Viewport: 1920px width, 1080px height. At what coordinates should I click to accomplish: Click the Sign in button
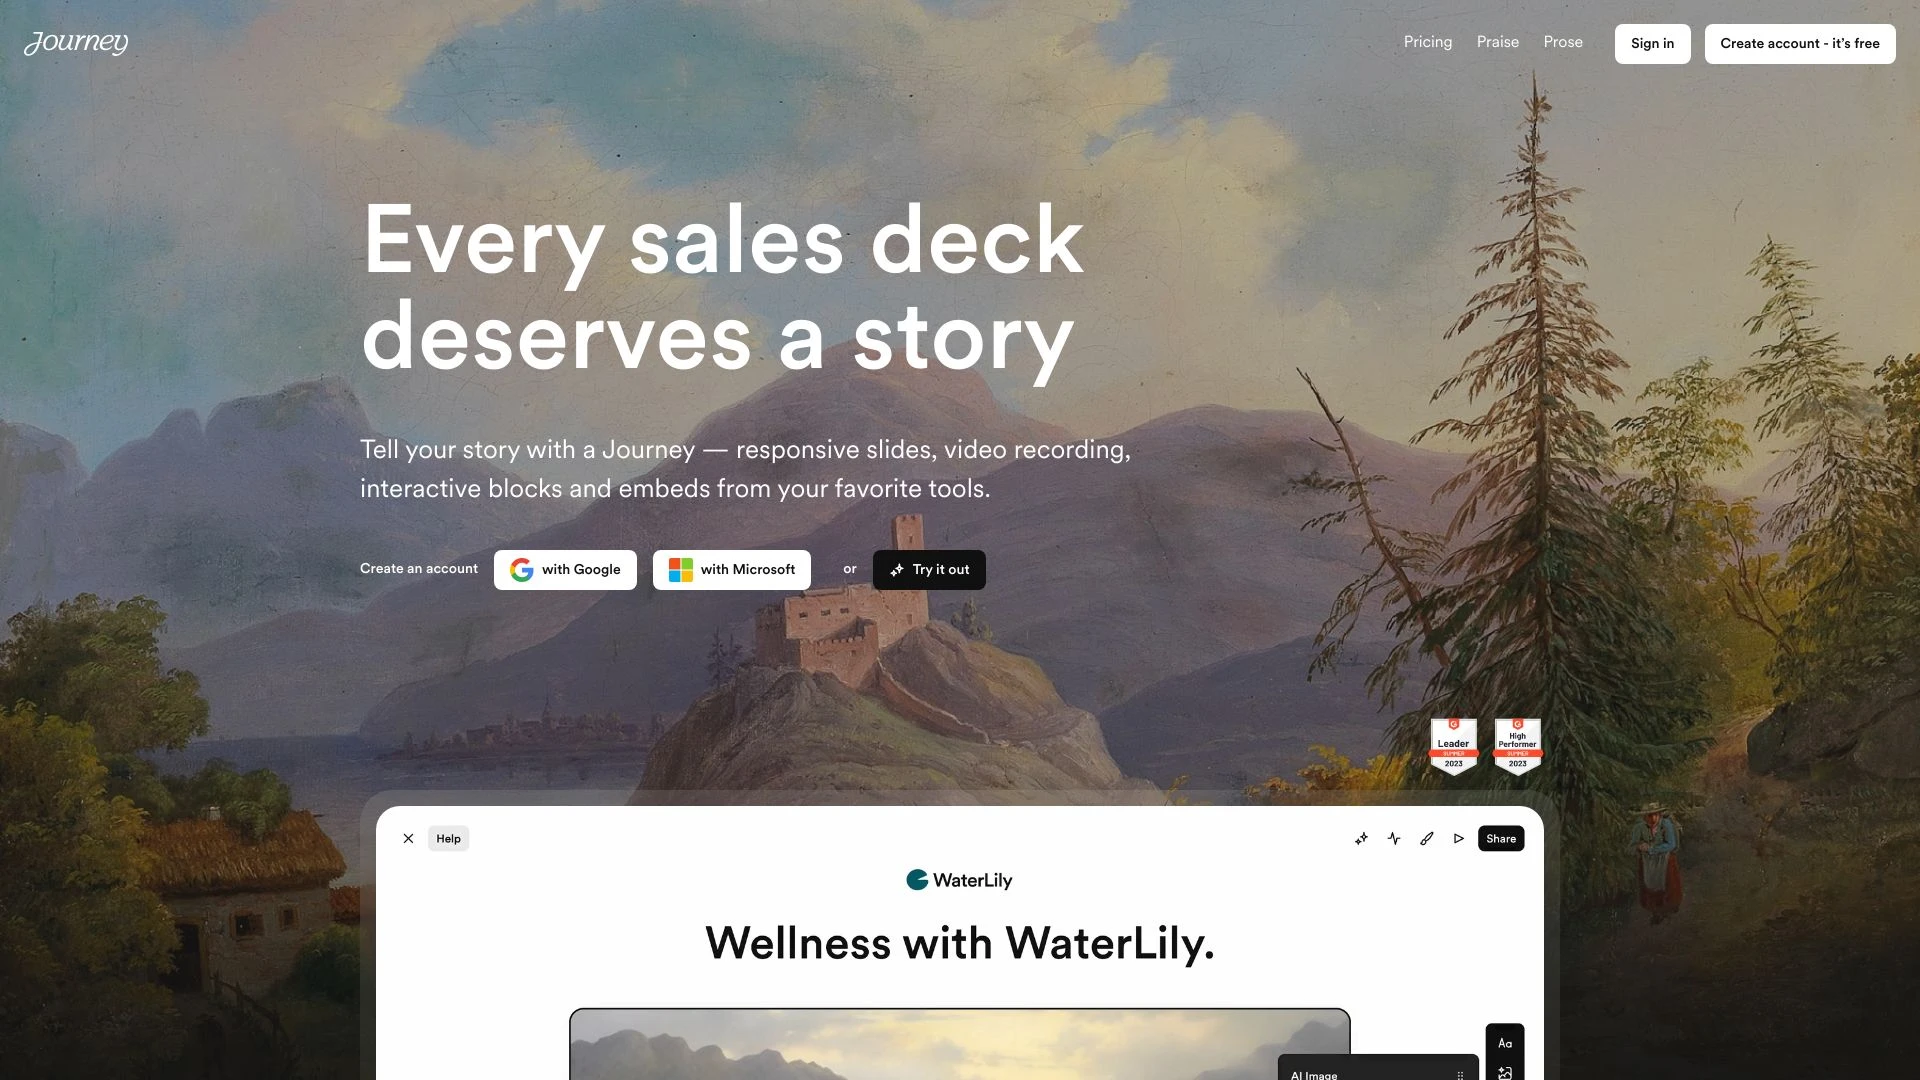1651,42
